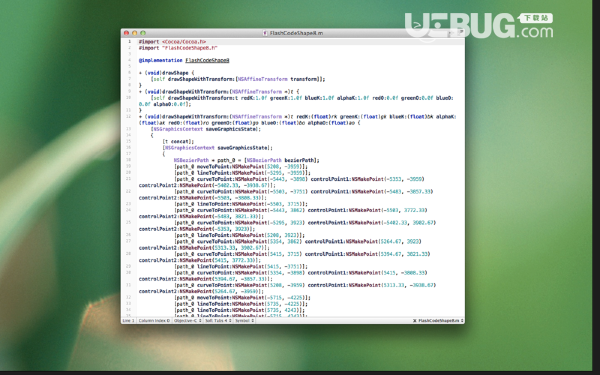Click line number 12 in the gutter
The width and height of the screenshot is (600, 375).
tap(129, 116)
